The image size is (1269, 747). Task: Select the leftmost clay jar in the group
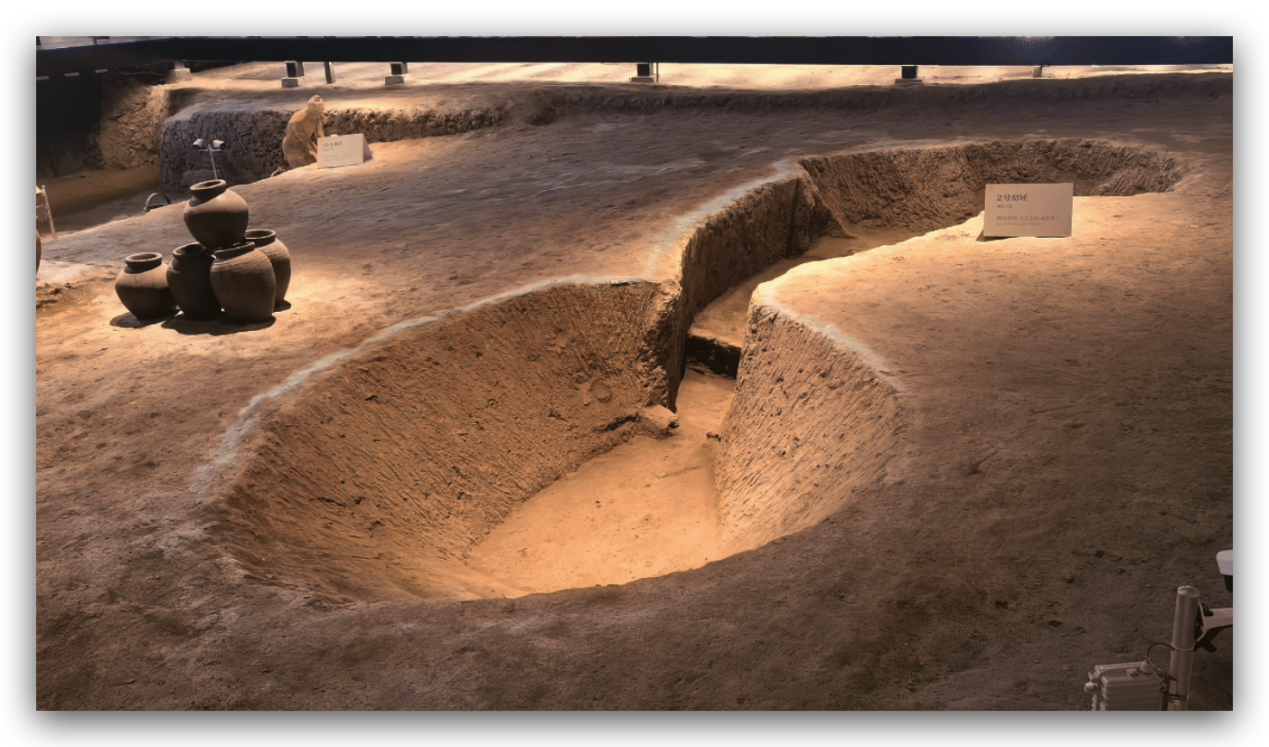coord(144,285)
